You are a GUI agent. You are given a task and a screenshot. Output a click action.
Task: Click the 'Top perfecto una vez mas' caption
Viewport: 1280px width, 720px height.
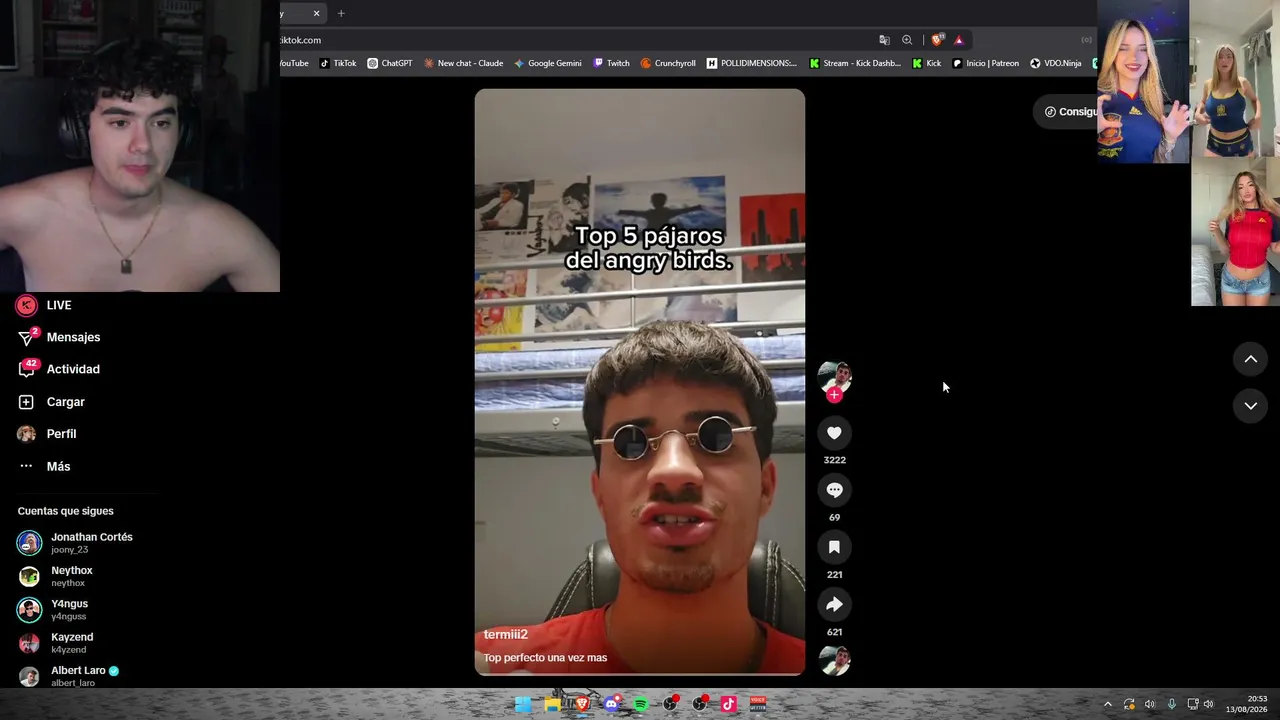click(x=545, y=657)
